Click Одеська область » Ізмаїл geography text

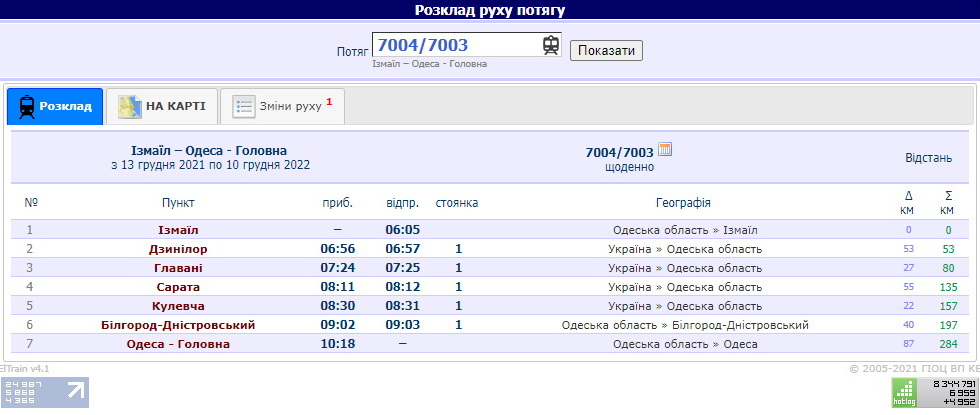tap(685, 230)
